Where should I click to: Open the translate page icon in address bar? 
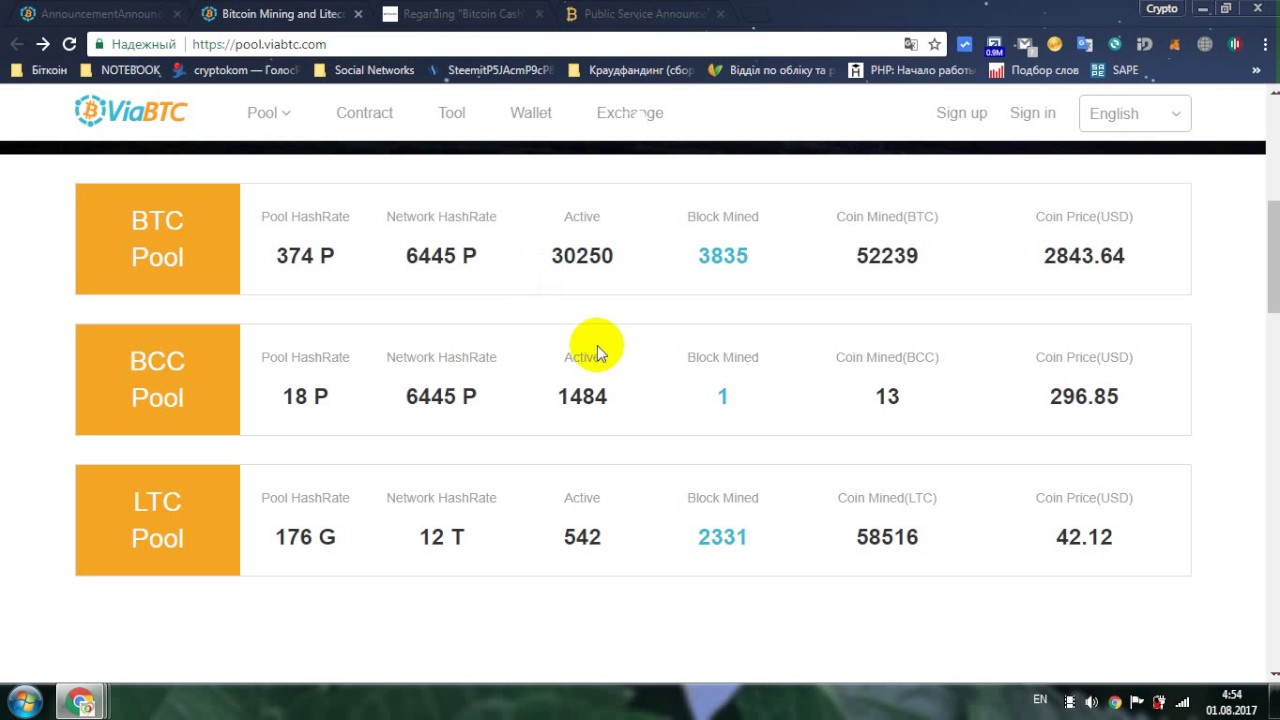point(910,44)
